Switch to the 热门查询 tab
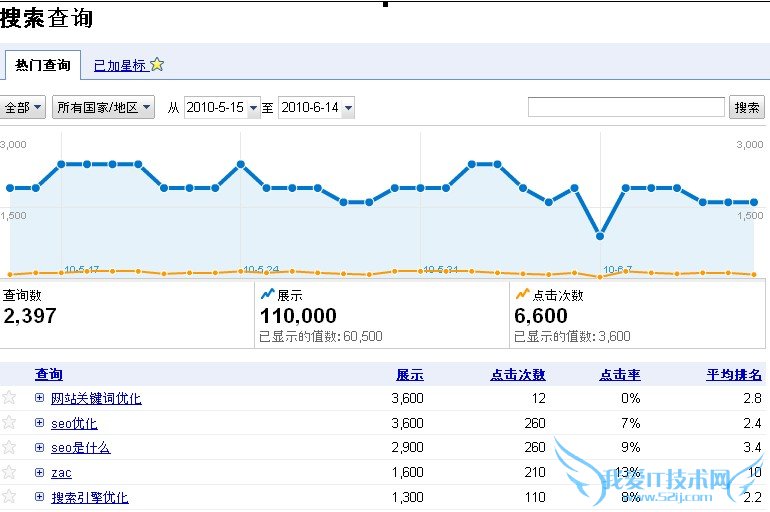This screenshot has height=512, width=770. (43, 66)
